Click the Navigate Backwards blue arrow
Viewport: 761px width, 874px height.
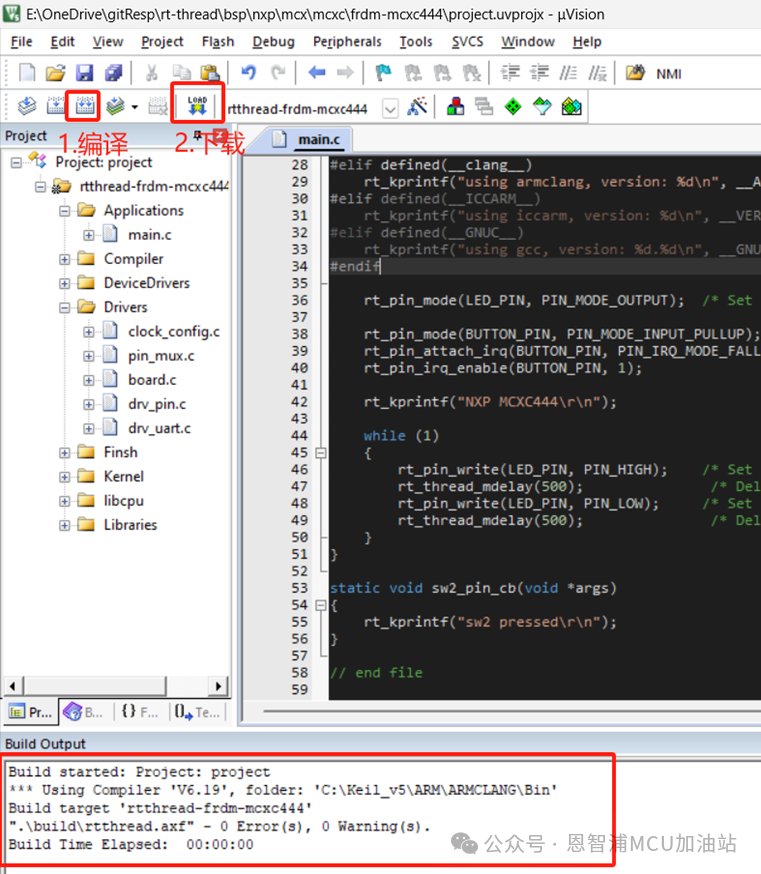point(317,73)
